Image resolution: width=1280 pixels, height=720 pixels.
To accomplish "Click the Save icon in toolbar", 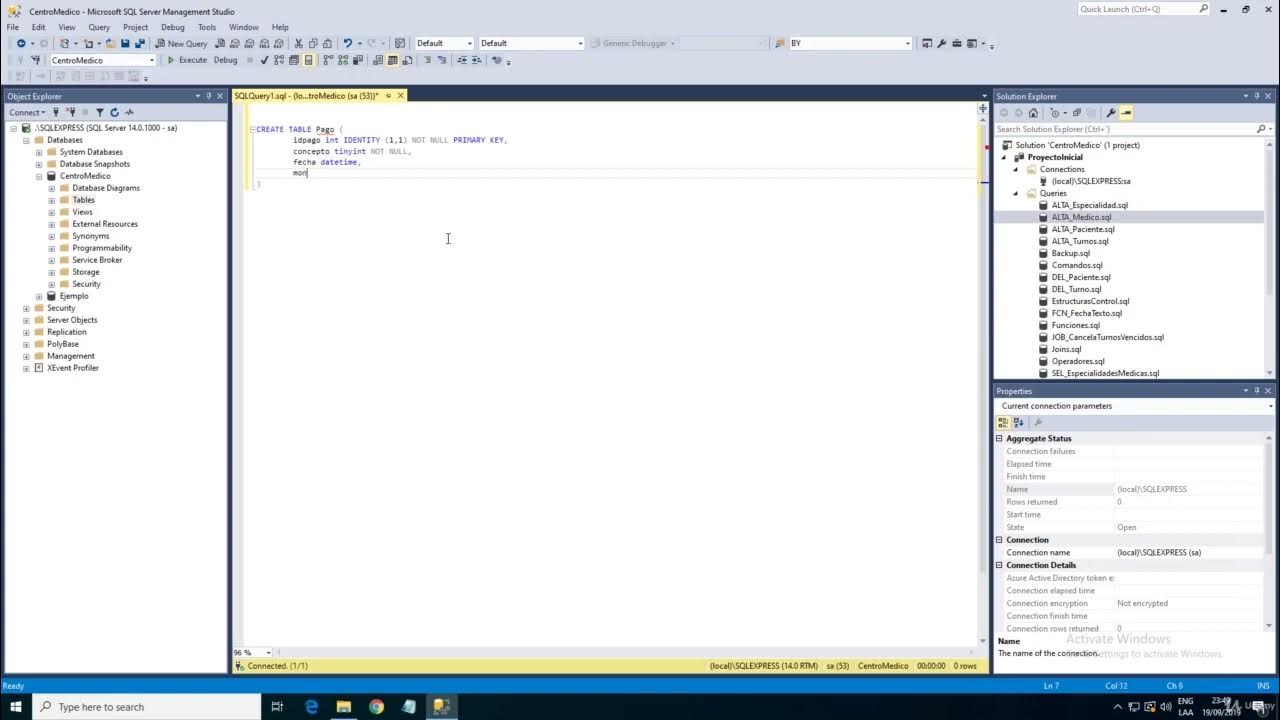I will point(125,44).
